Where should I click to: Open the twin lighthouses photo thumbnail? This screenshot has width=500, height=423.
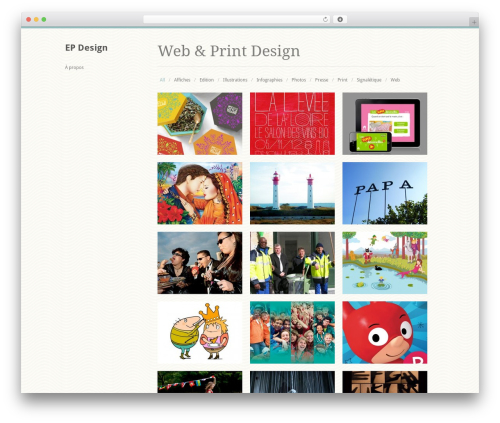pos(292,193)
